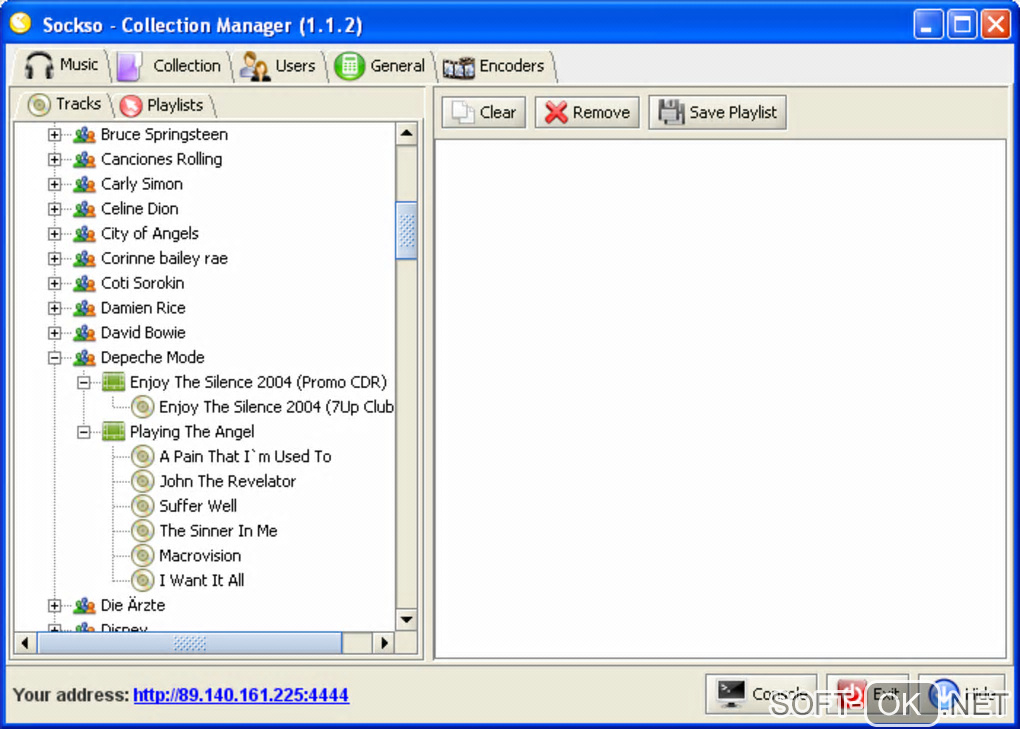This screenshot has height=729, width=1020.
Task: Click the Die Ärzte artist icon
Action: pyautogui.click(x=85, y=605)
